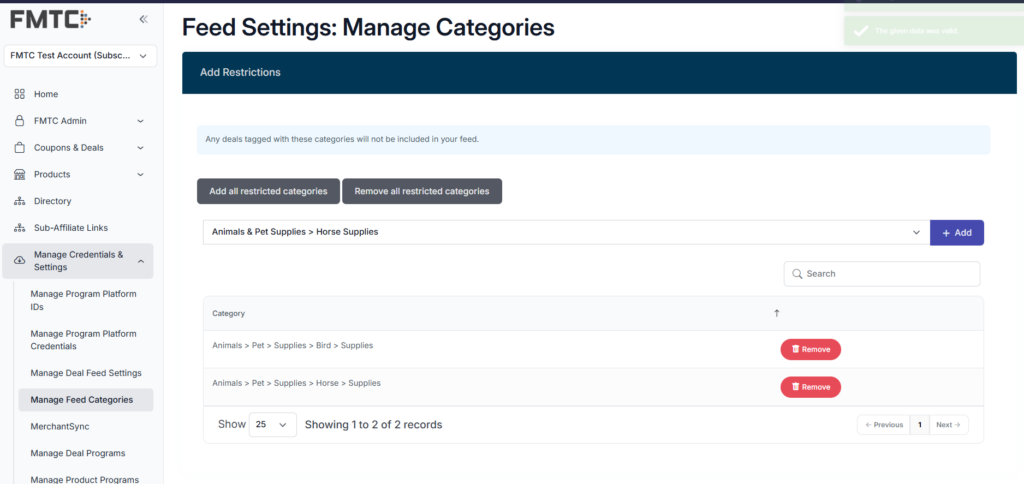Click the Sub-Affiliate Links icon
Image resolution: width=1024 pixels, height=484 pixels.
[x=19, y=228]
